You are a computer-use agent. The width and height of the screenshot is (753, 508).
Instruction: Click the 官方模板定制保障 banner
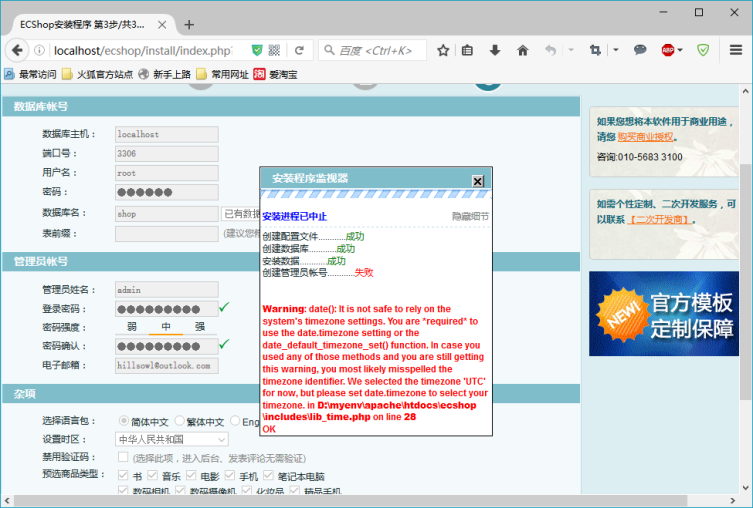[x=664, y=314]
